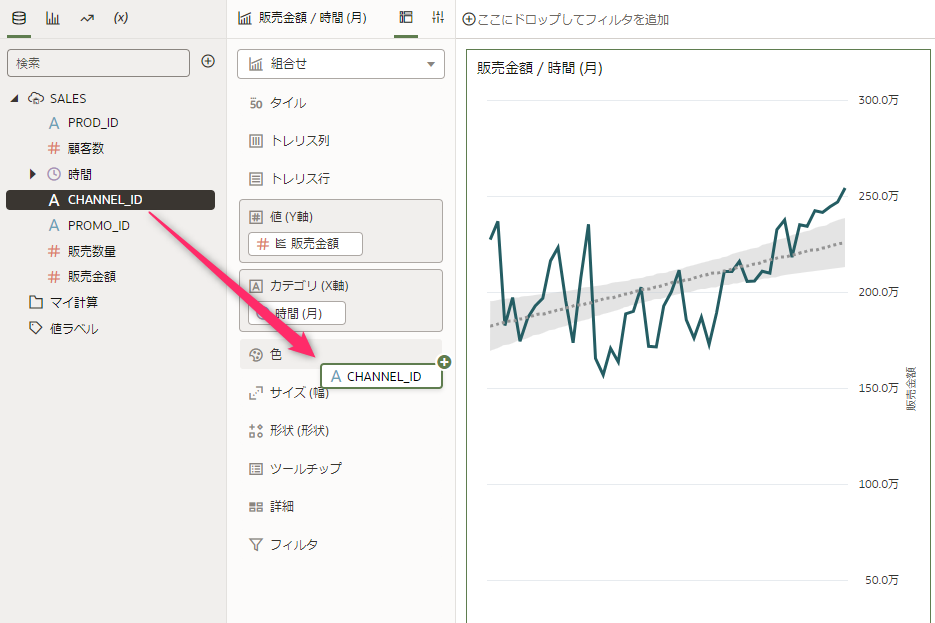Click the # icon of 顧客数
This screenshot has width=935, height=623.
54,148
